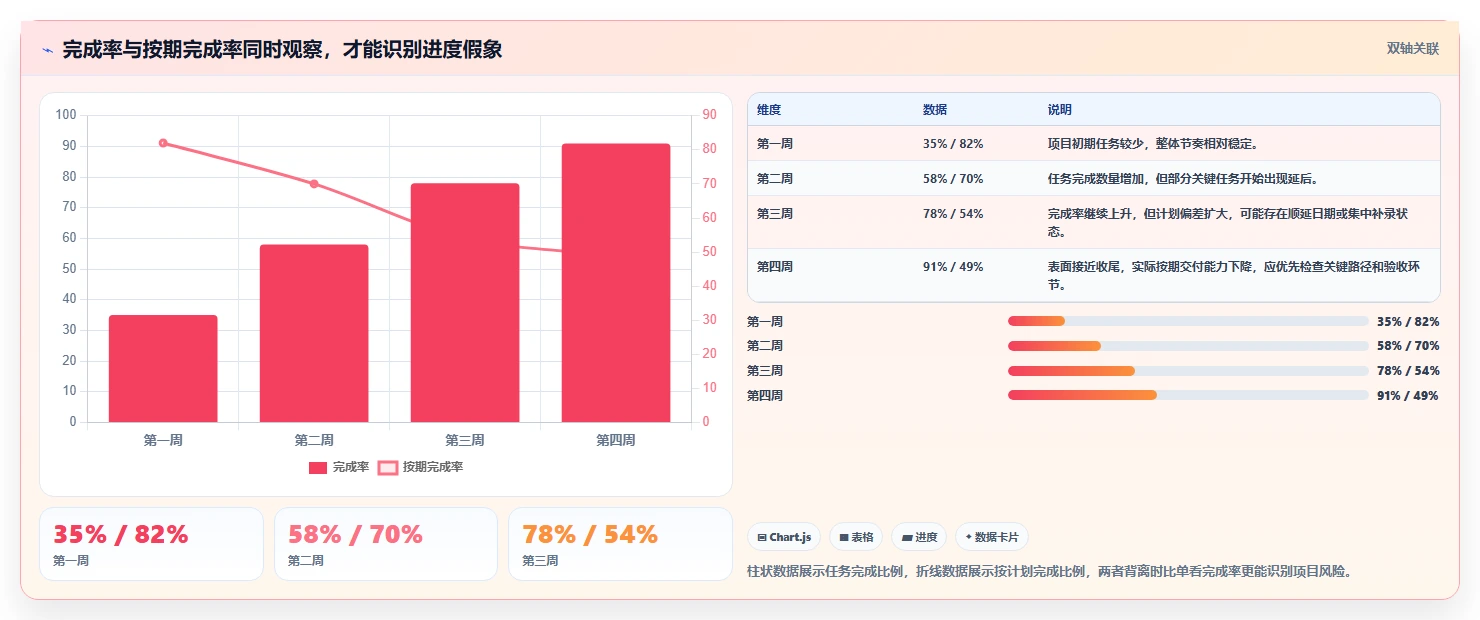The width and height of the screenshot is (1480, 620).
Task: Click the 第二周 progress bar
Action: pos(1188,346)
